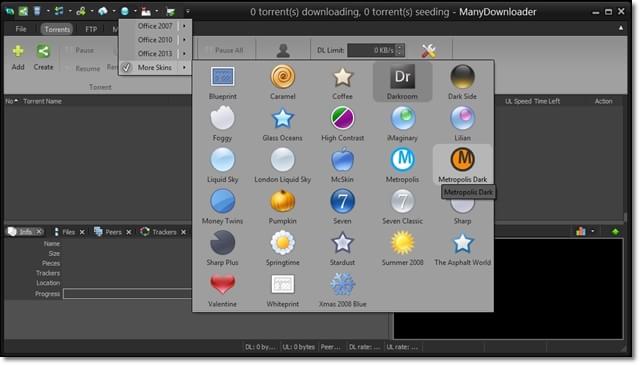Choose the Glass Oceans skin
The height and width of the screenshot is (365, 640).
(x=282, y=118)
